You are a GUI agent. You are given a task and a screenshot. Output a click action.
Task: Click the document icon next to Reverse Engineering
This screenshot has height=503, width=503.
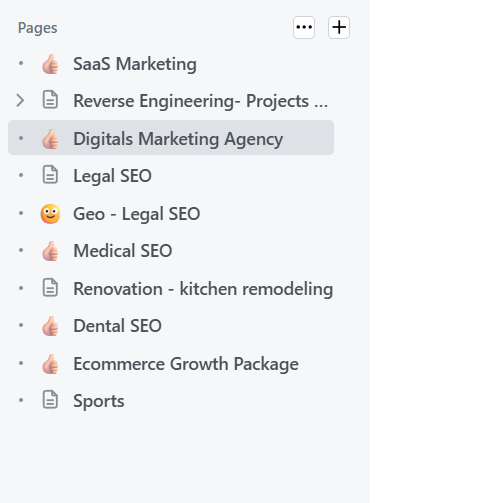click(50, 100)
